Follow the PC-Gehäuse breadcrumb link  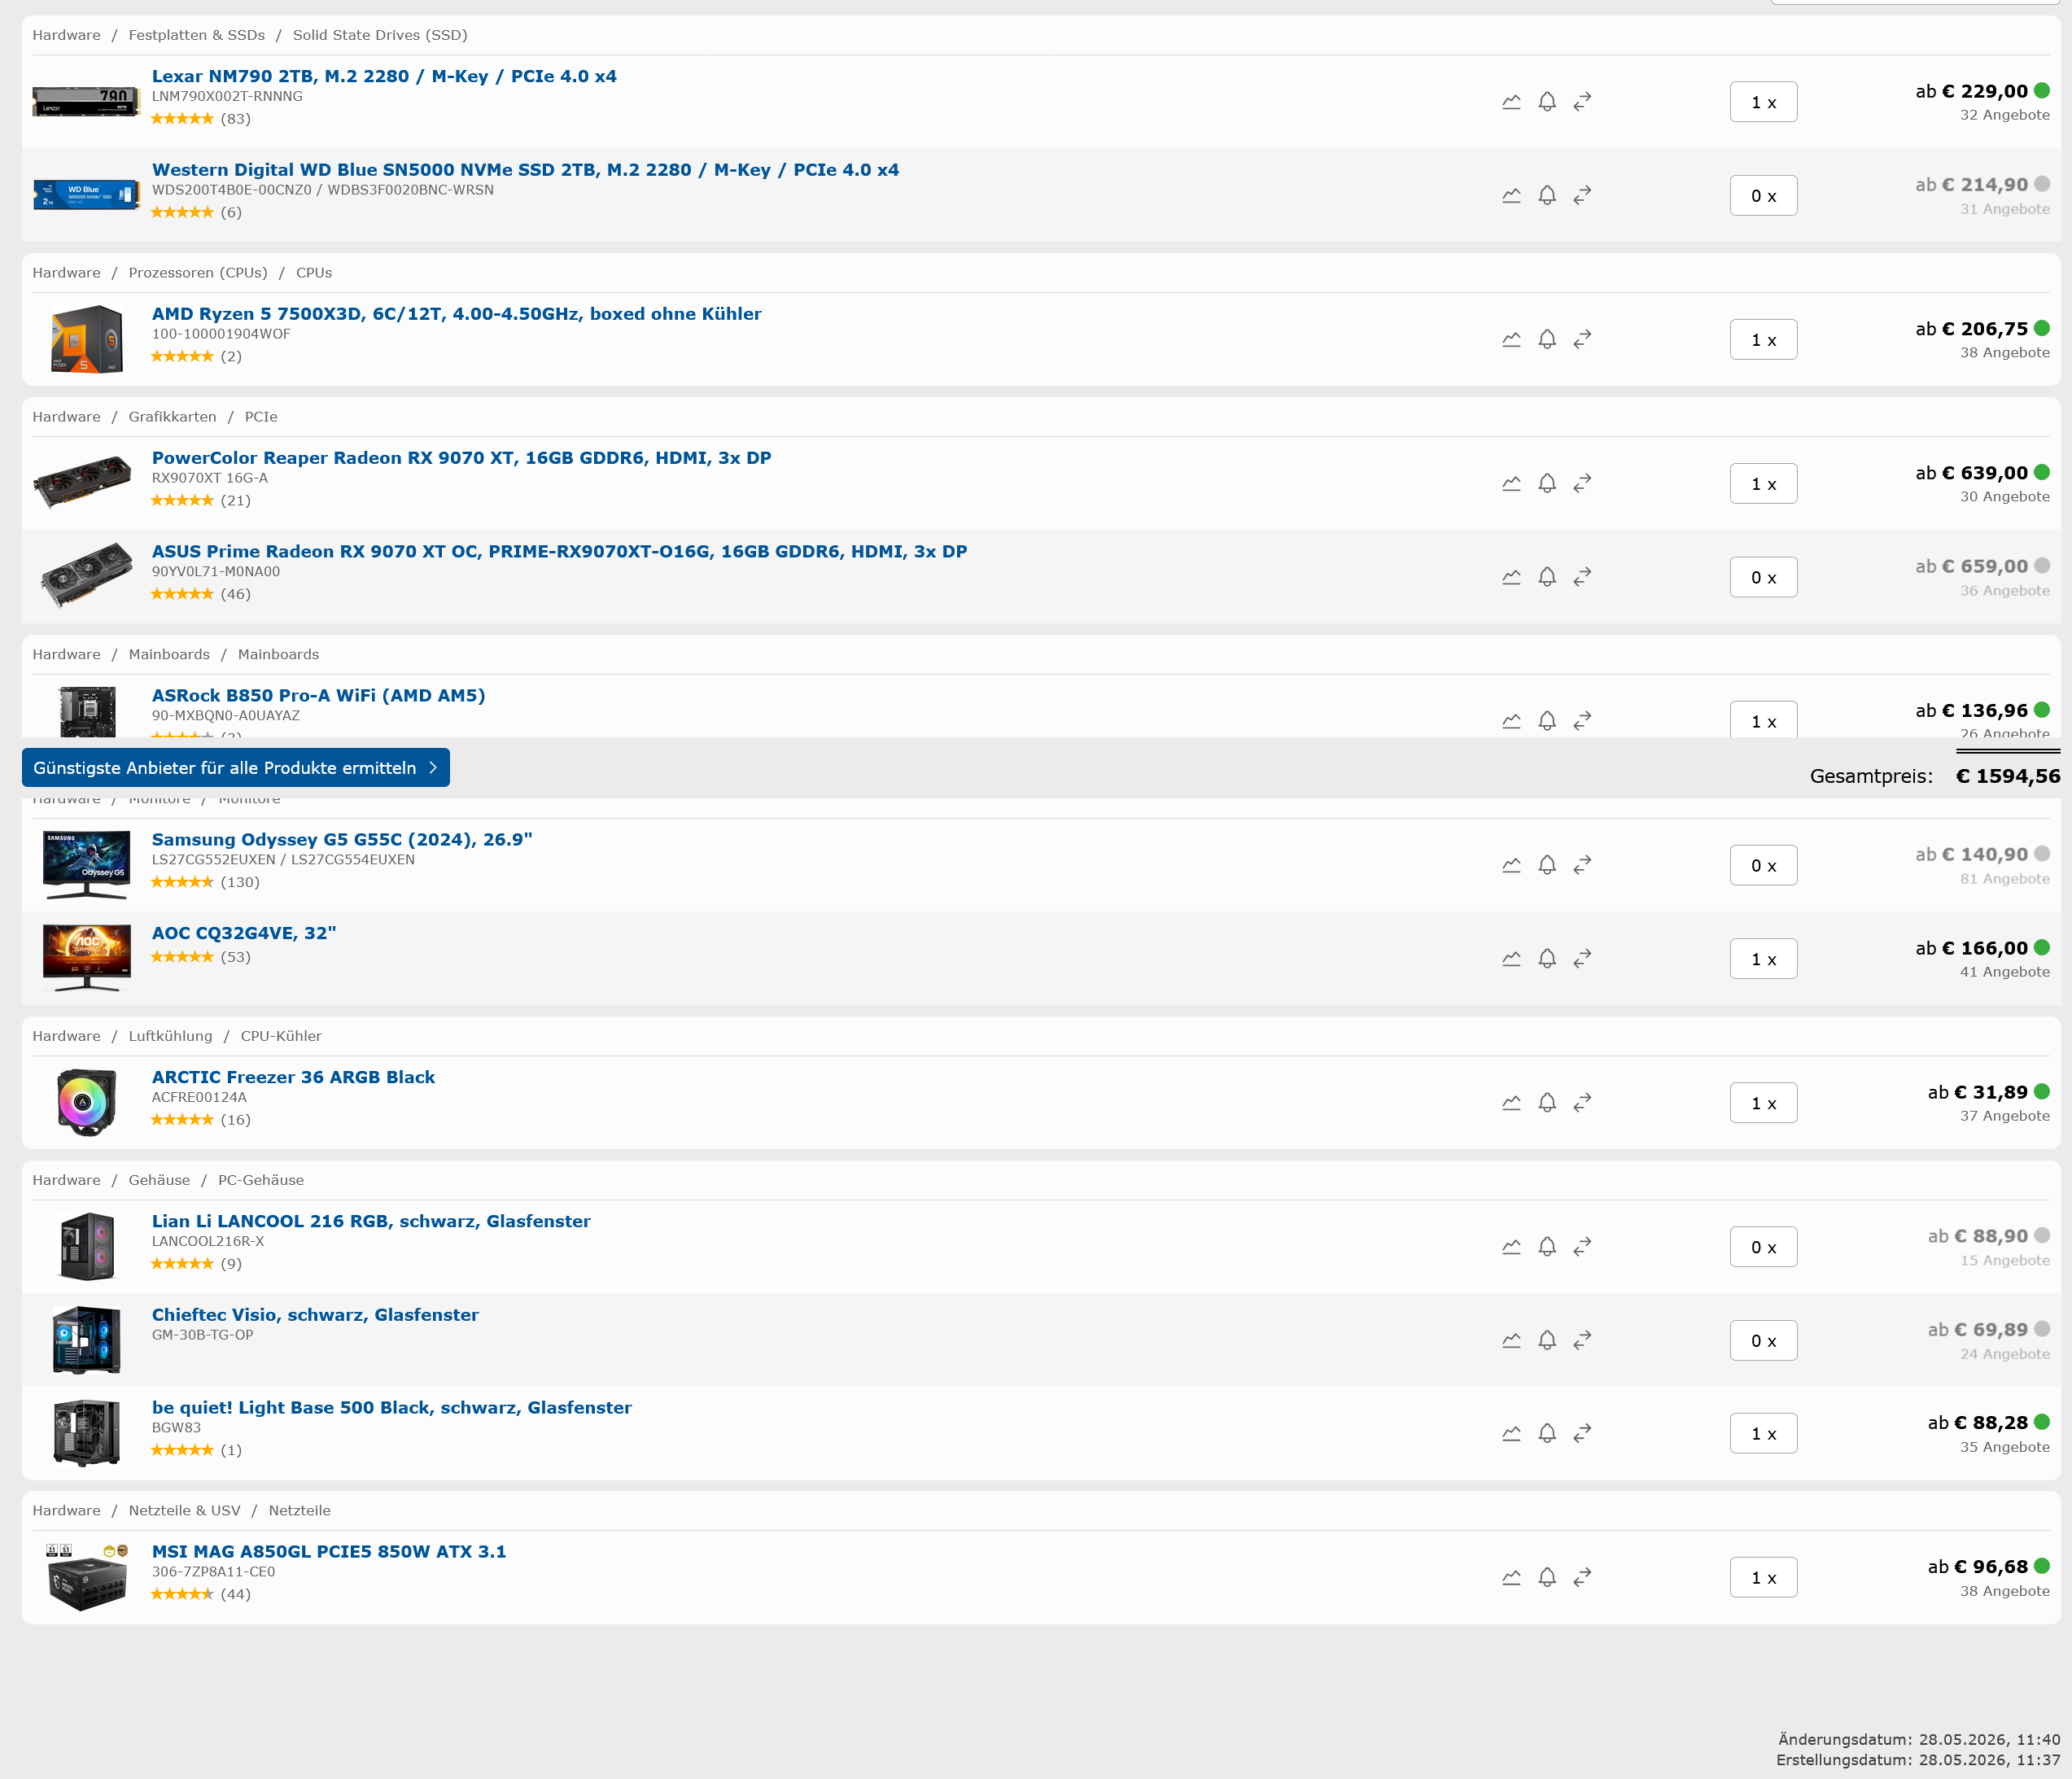261,1180
